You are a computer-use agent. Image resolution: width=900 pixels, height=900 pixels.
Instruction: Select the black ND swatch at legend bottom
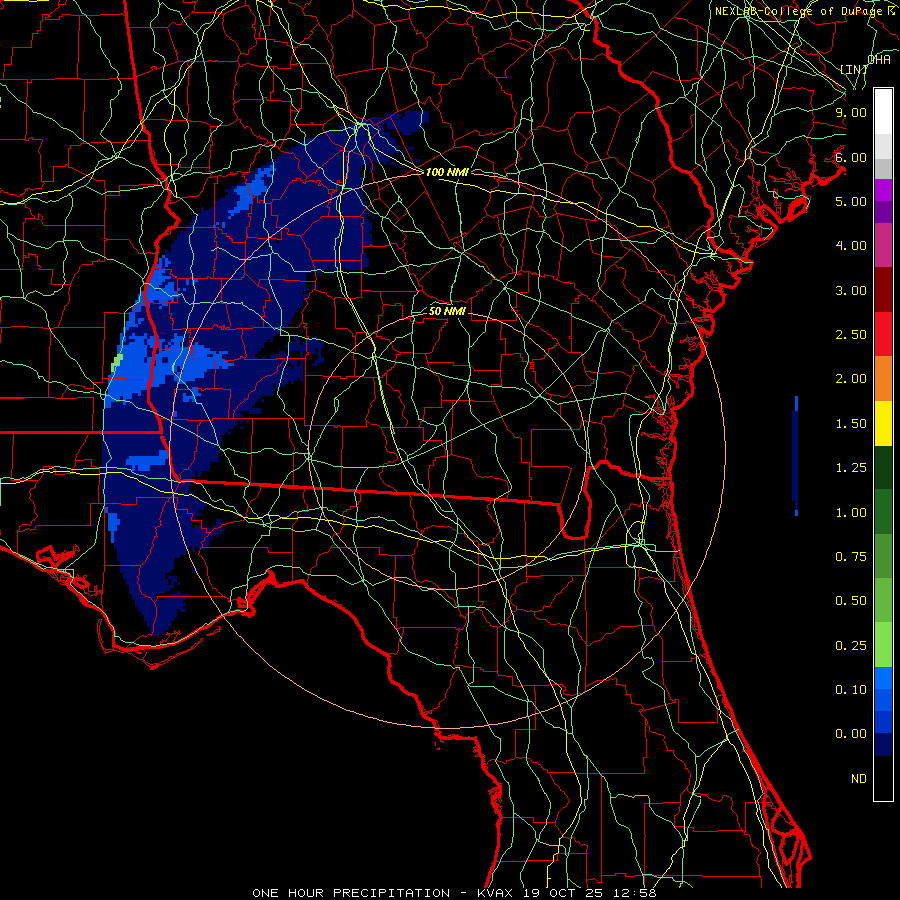tap(883, 778)
